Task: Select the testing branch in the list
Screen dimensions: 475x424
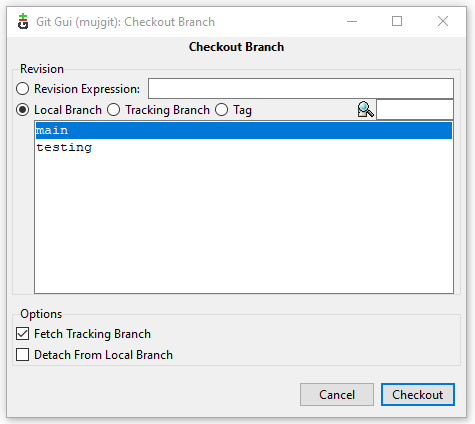Action: click(x=244, y=147)
